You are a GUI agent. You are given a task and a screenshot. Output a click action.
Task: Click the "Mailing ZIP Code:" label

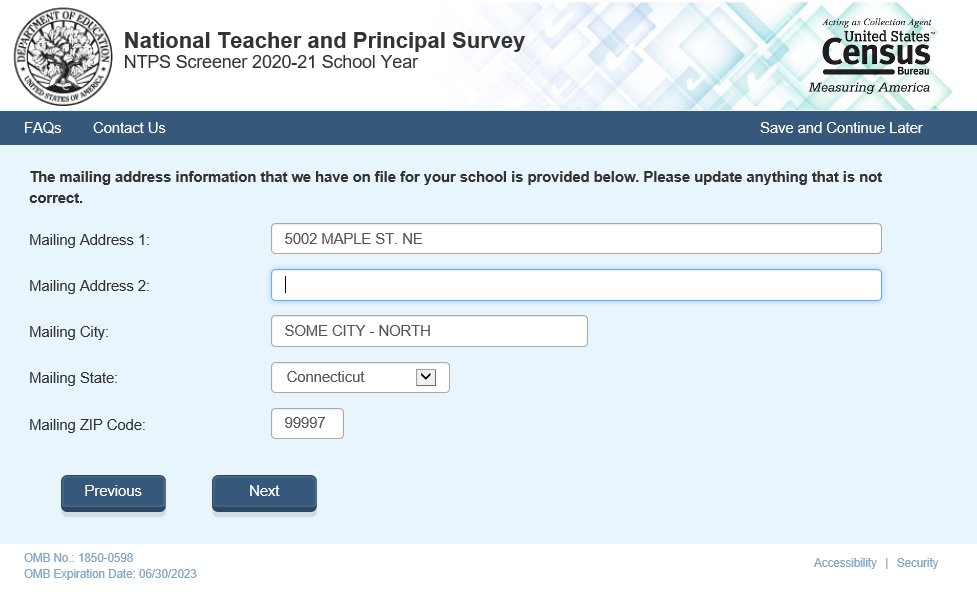(87, 425)
